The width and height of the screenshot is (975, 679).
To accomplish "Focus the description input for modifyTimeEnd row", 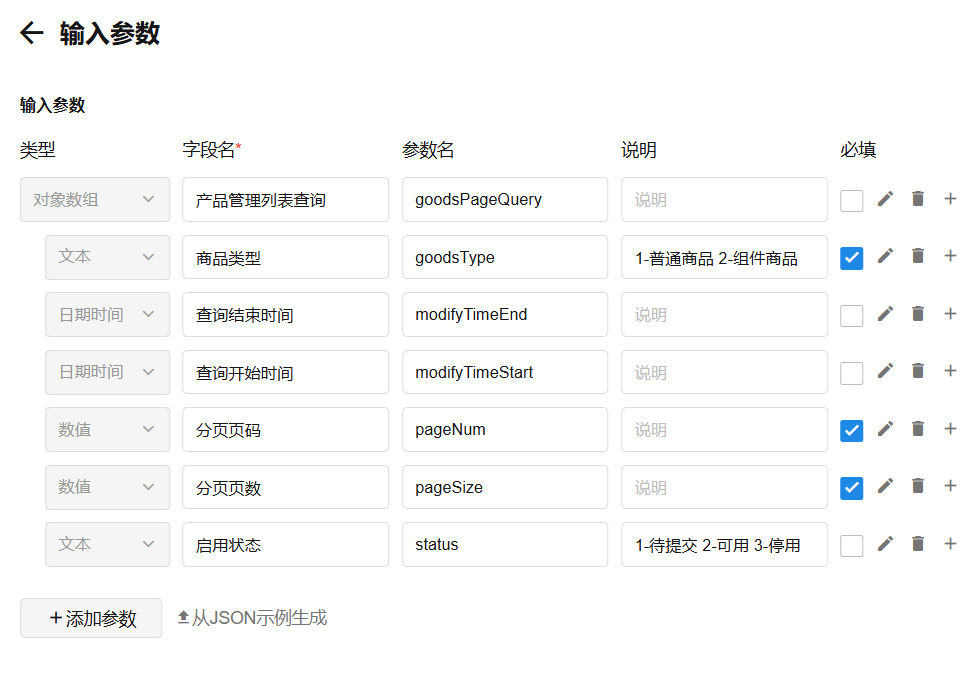I will coord(724,315).
